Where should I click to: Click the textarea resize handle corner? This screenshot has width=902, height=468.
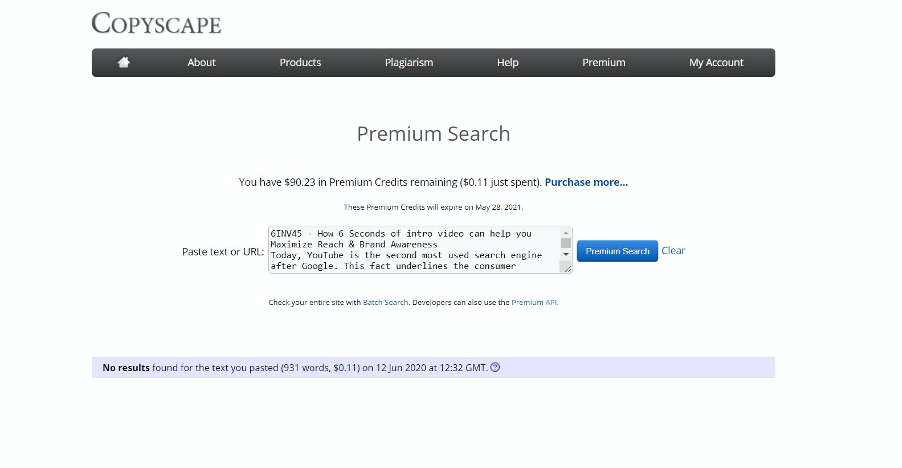567,268
